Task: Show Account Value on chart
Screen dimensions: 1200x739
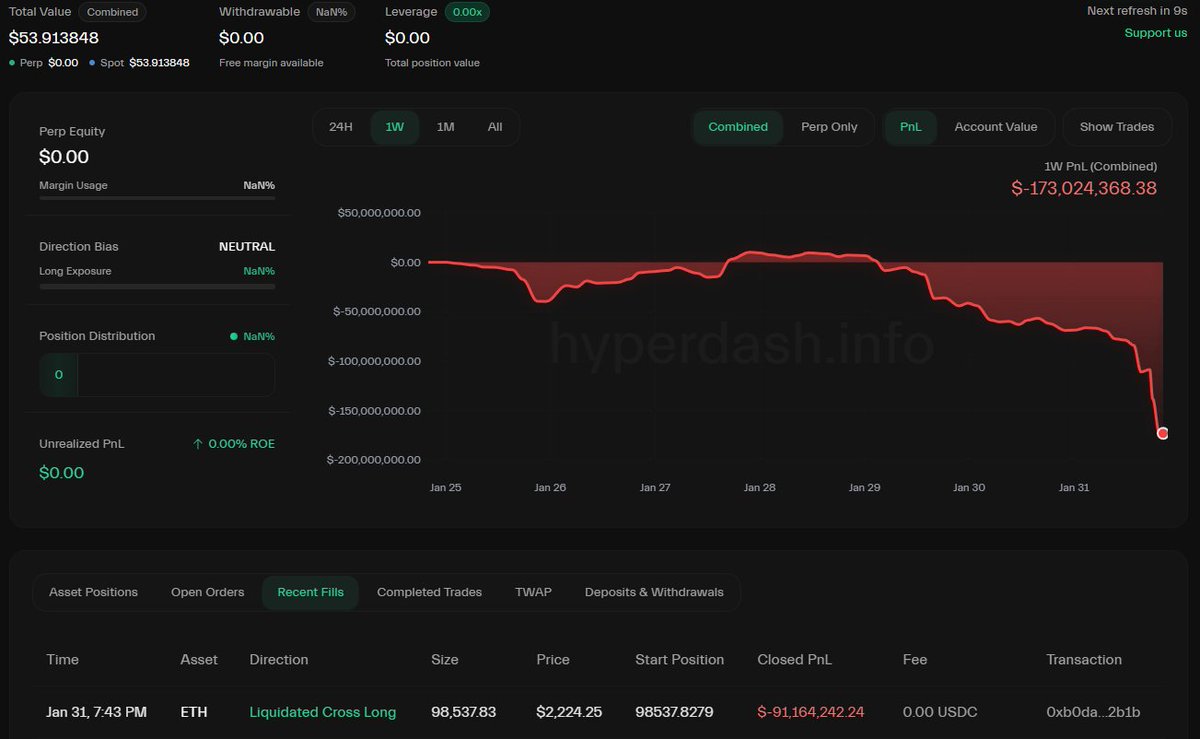Action: [995, 127]
